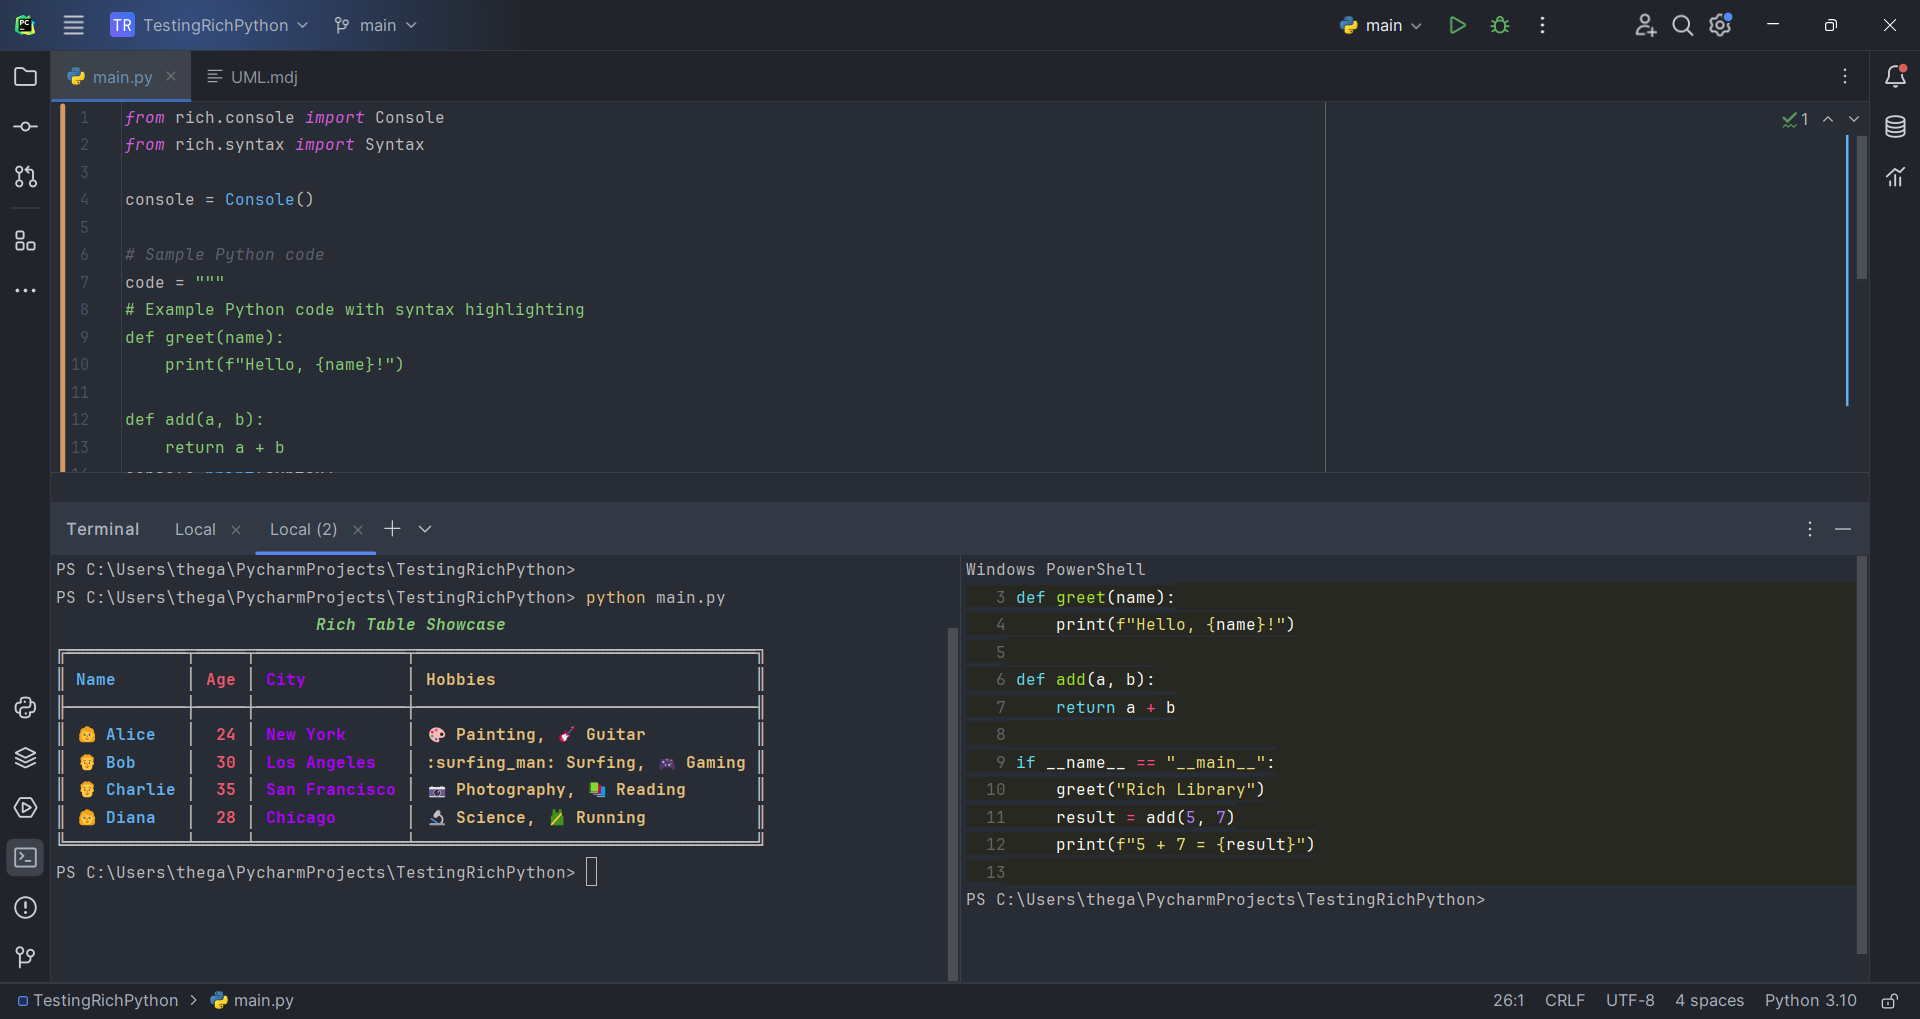Image resolution: width=1920 pixels, height=1019 pixels.
Task: Toggle the file read-only lock icon
Action: click(1889, 1001)
